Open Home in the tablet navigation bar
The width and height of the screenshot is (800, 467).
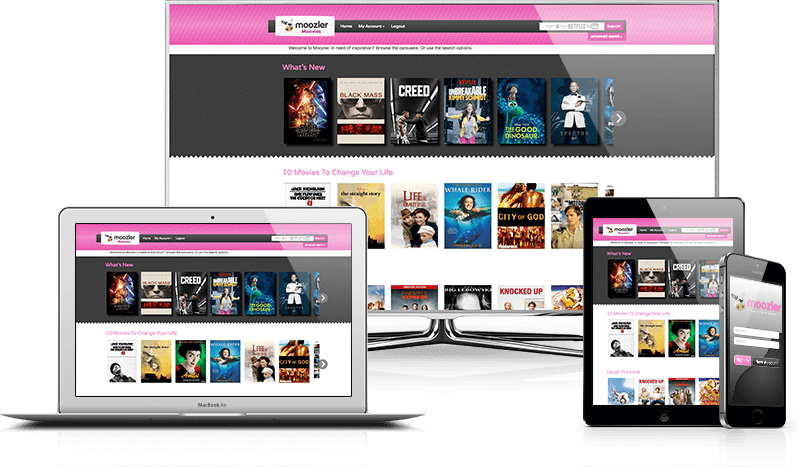[643, 230]
